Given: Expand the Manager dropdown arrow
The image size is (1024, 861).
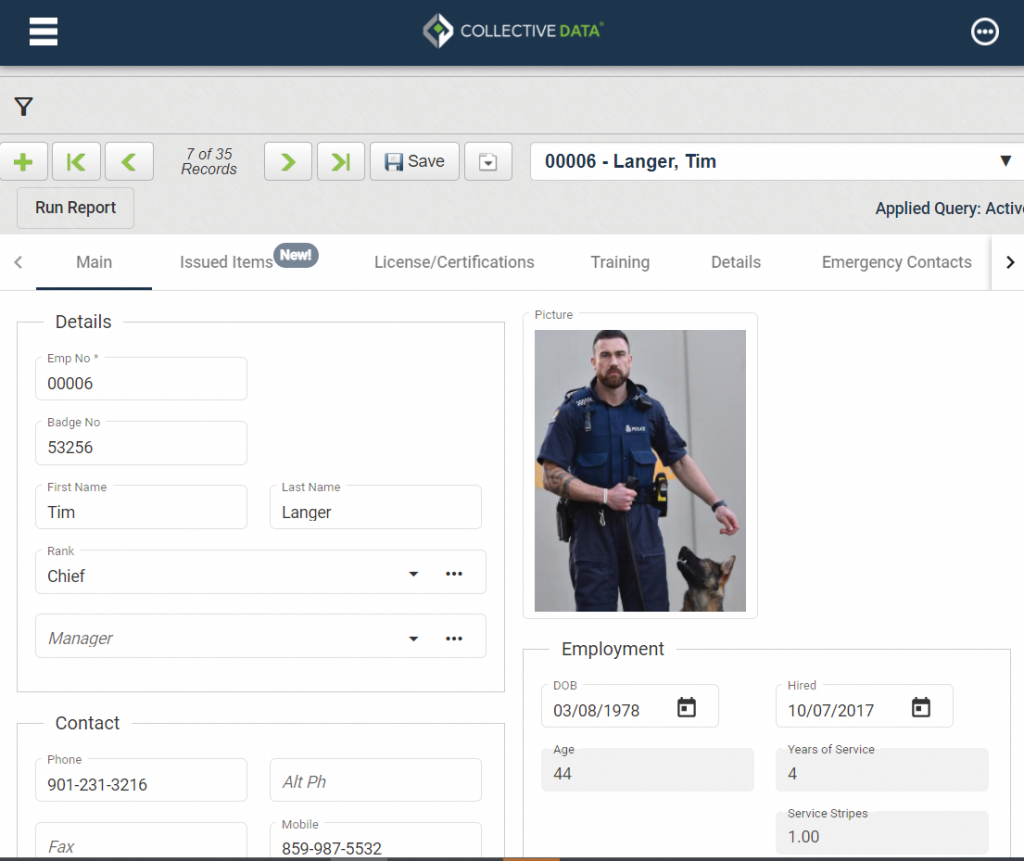Looking at the screenshot, I should [414, 639].
